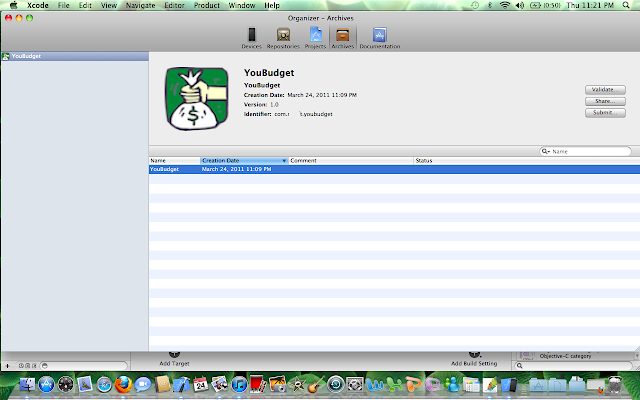Open Finder from the Dock
640x400 pixels.
(x=27, y=384)
